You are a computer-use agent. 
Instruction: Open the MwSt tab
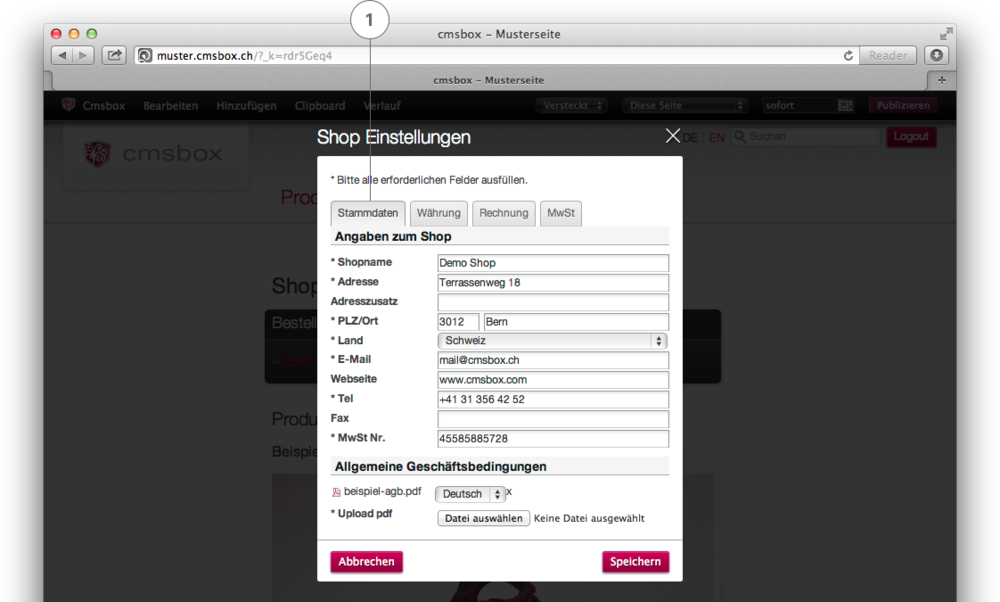coord(561,213)
